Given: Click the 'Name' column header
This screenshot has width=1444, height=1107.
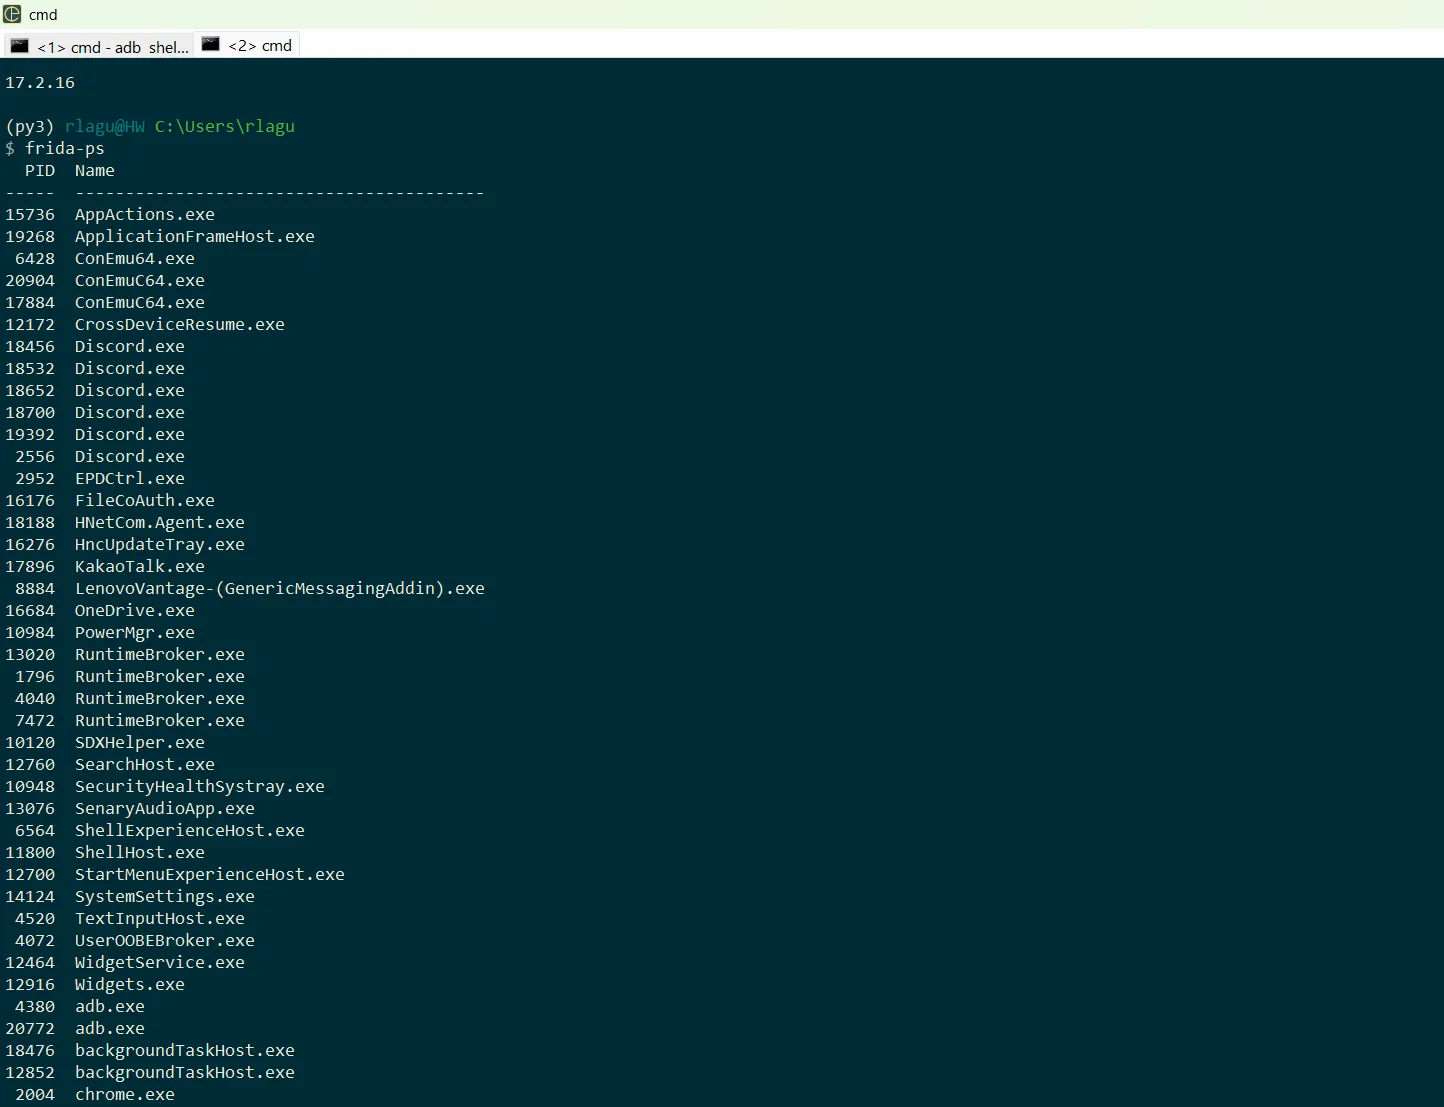Looking at the screenshot, I should (95, 170).
